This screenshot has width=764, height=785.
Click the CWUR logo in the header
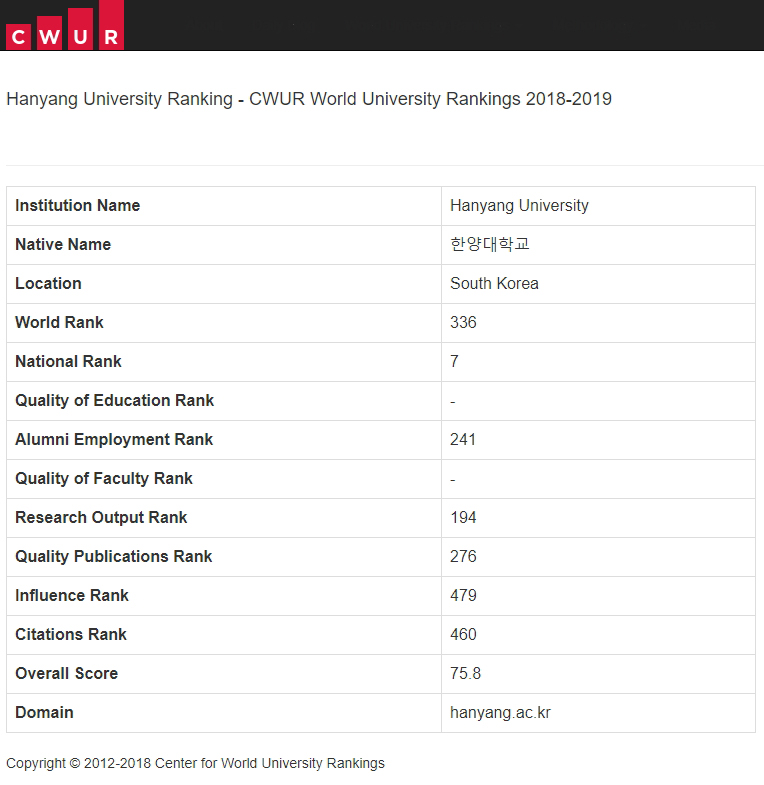click(x=64, y=26)
